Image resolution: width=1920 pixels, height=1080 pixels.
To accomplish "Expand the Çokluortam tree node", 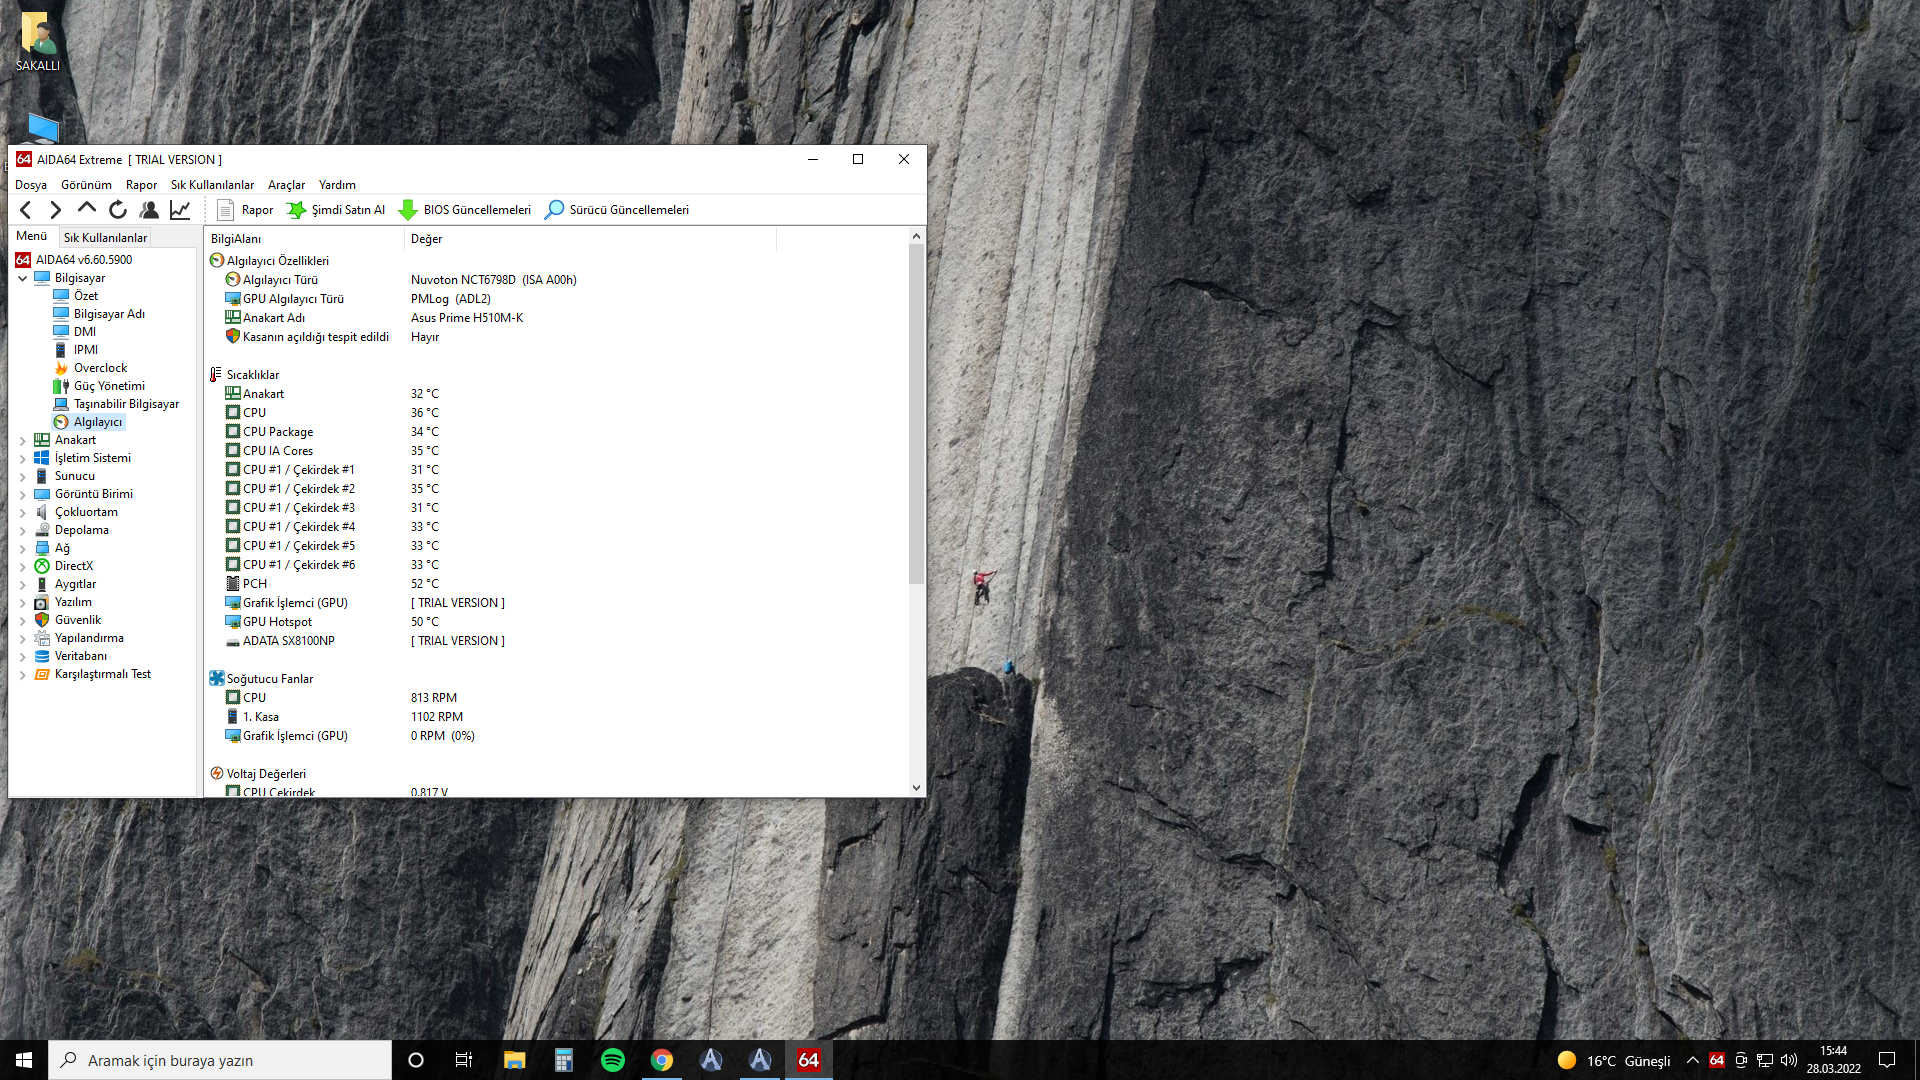I will point(23,512).
